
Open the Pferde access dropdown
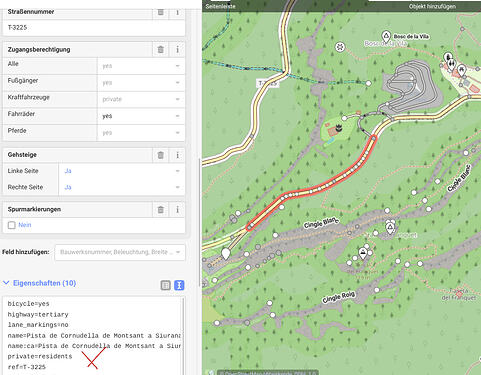pyautogui.click(x=141, y=133)
